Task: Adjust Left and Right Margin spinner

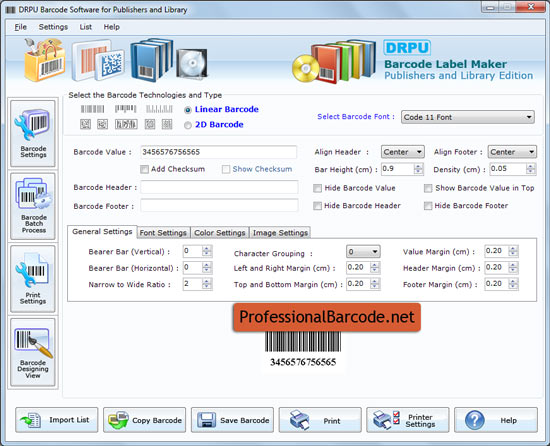Action: click(375, 268)
